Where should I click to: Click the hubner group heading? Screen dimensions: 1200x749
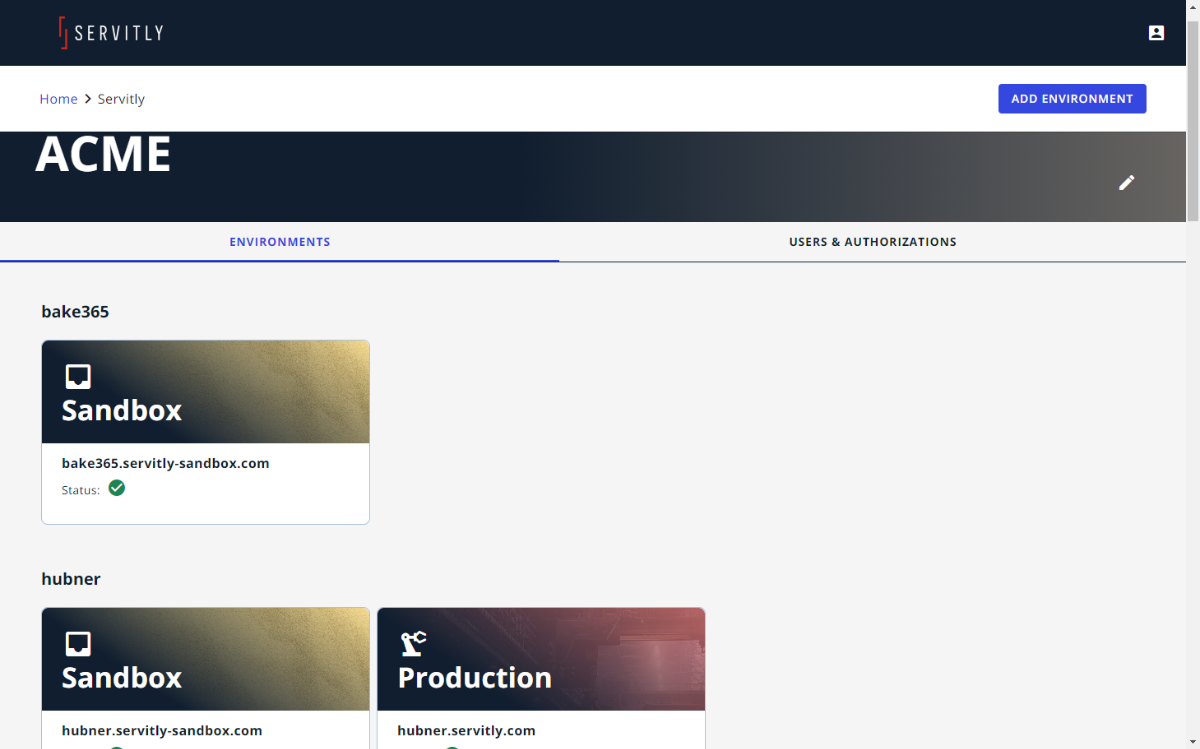(x=71, y=578)
